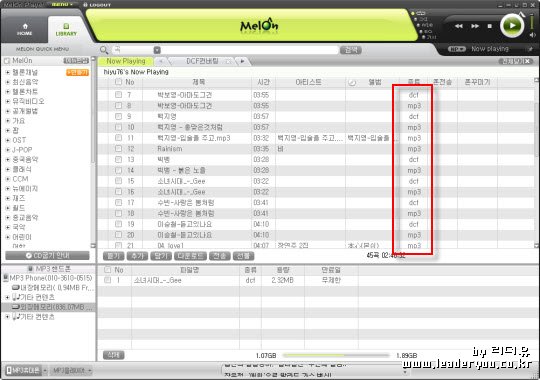The width and height of the screenshot is (540, 380).
Task: Expand the OST tree node
Action: [8, 140]
